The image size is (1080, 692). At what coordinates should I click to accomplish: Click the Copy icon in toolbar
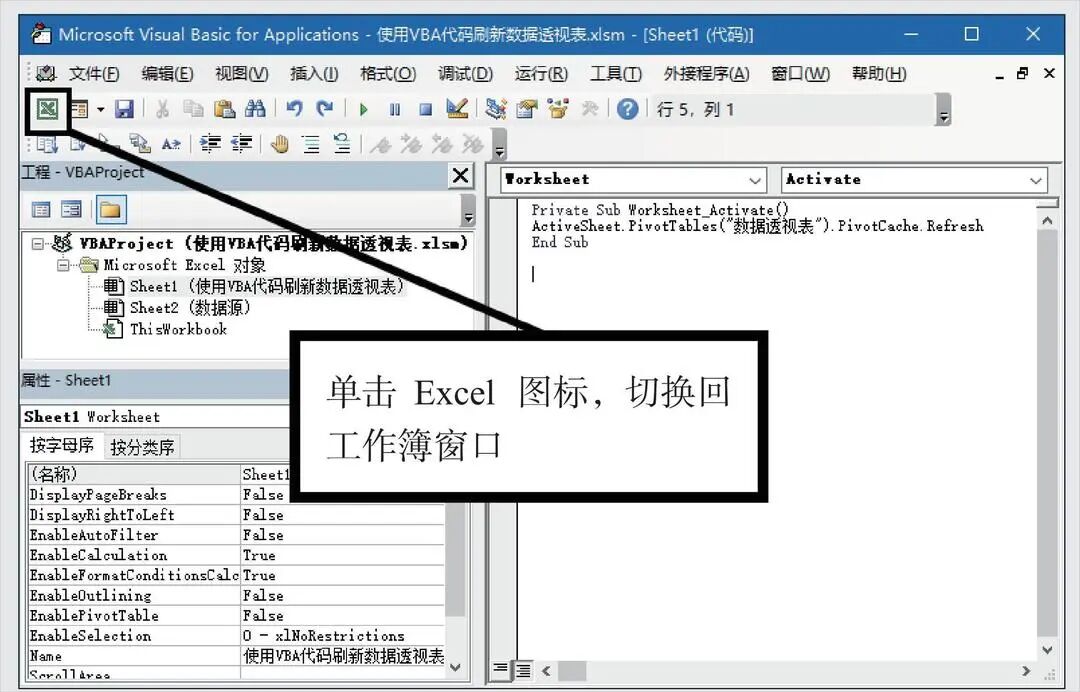pos(193,109)
